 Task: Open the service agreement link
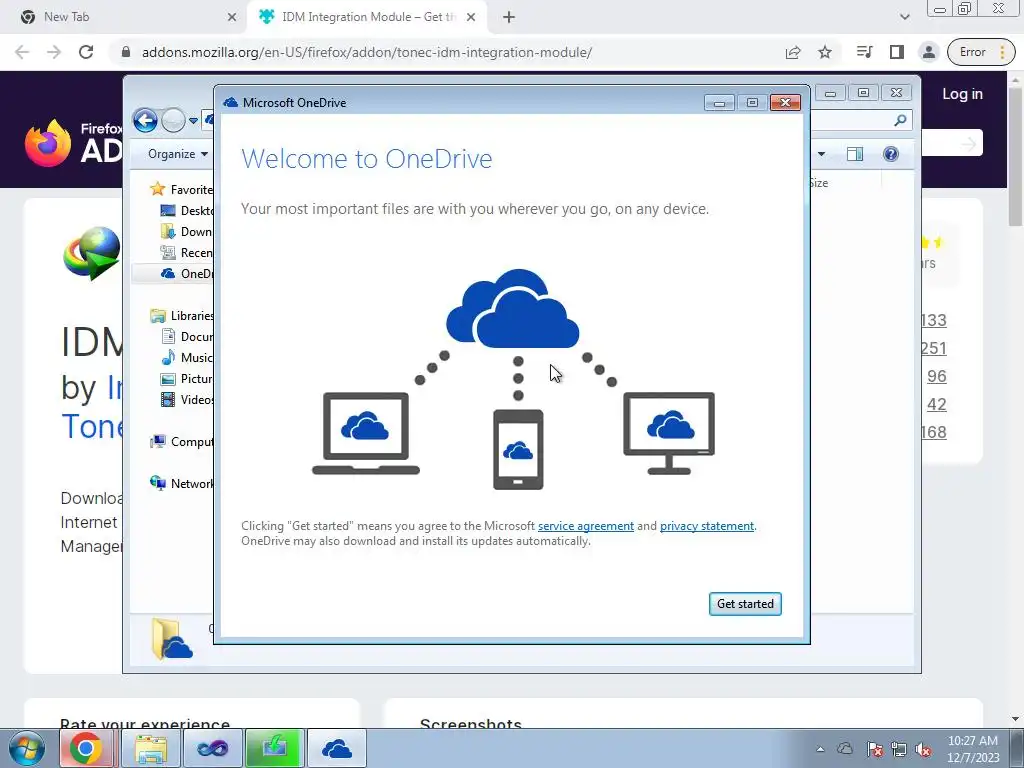point(586,526)
